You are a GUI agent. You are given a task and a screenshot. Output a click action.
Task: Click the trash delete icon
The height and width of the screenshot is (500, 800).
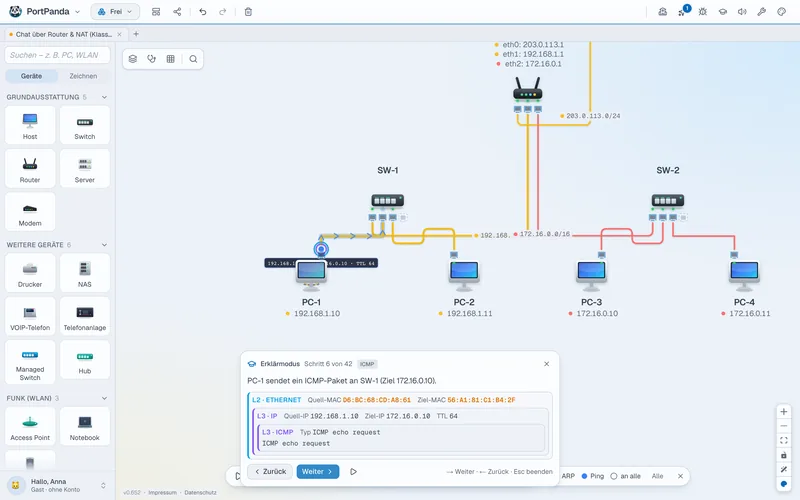(248, 12)
